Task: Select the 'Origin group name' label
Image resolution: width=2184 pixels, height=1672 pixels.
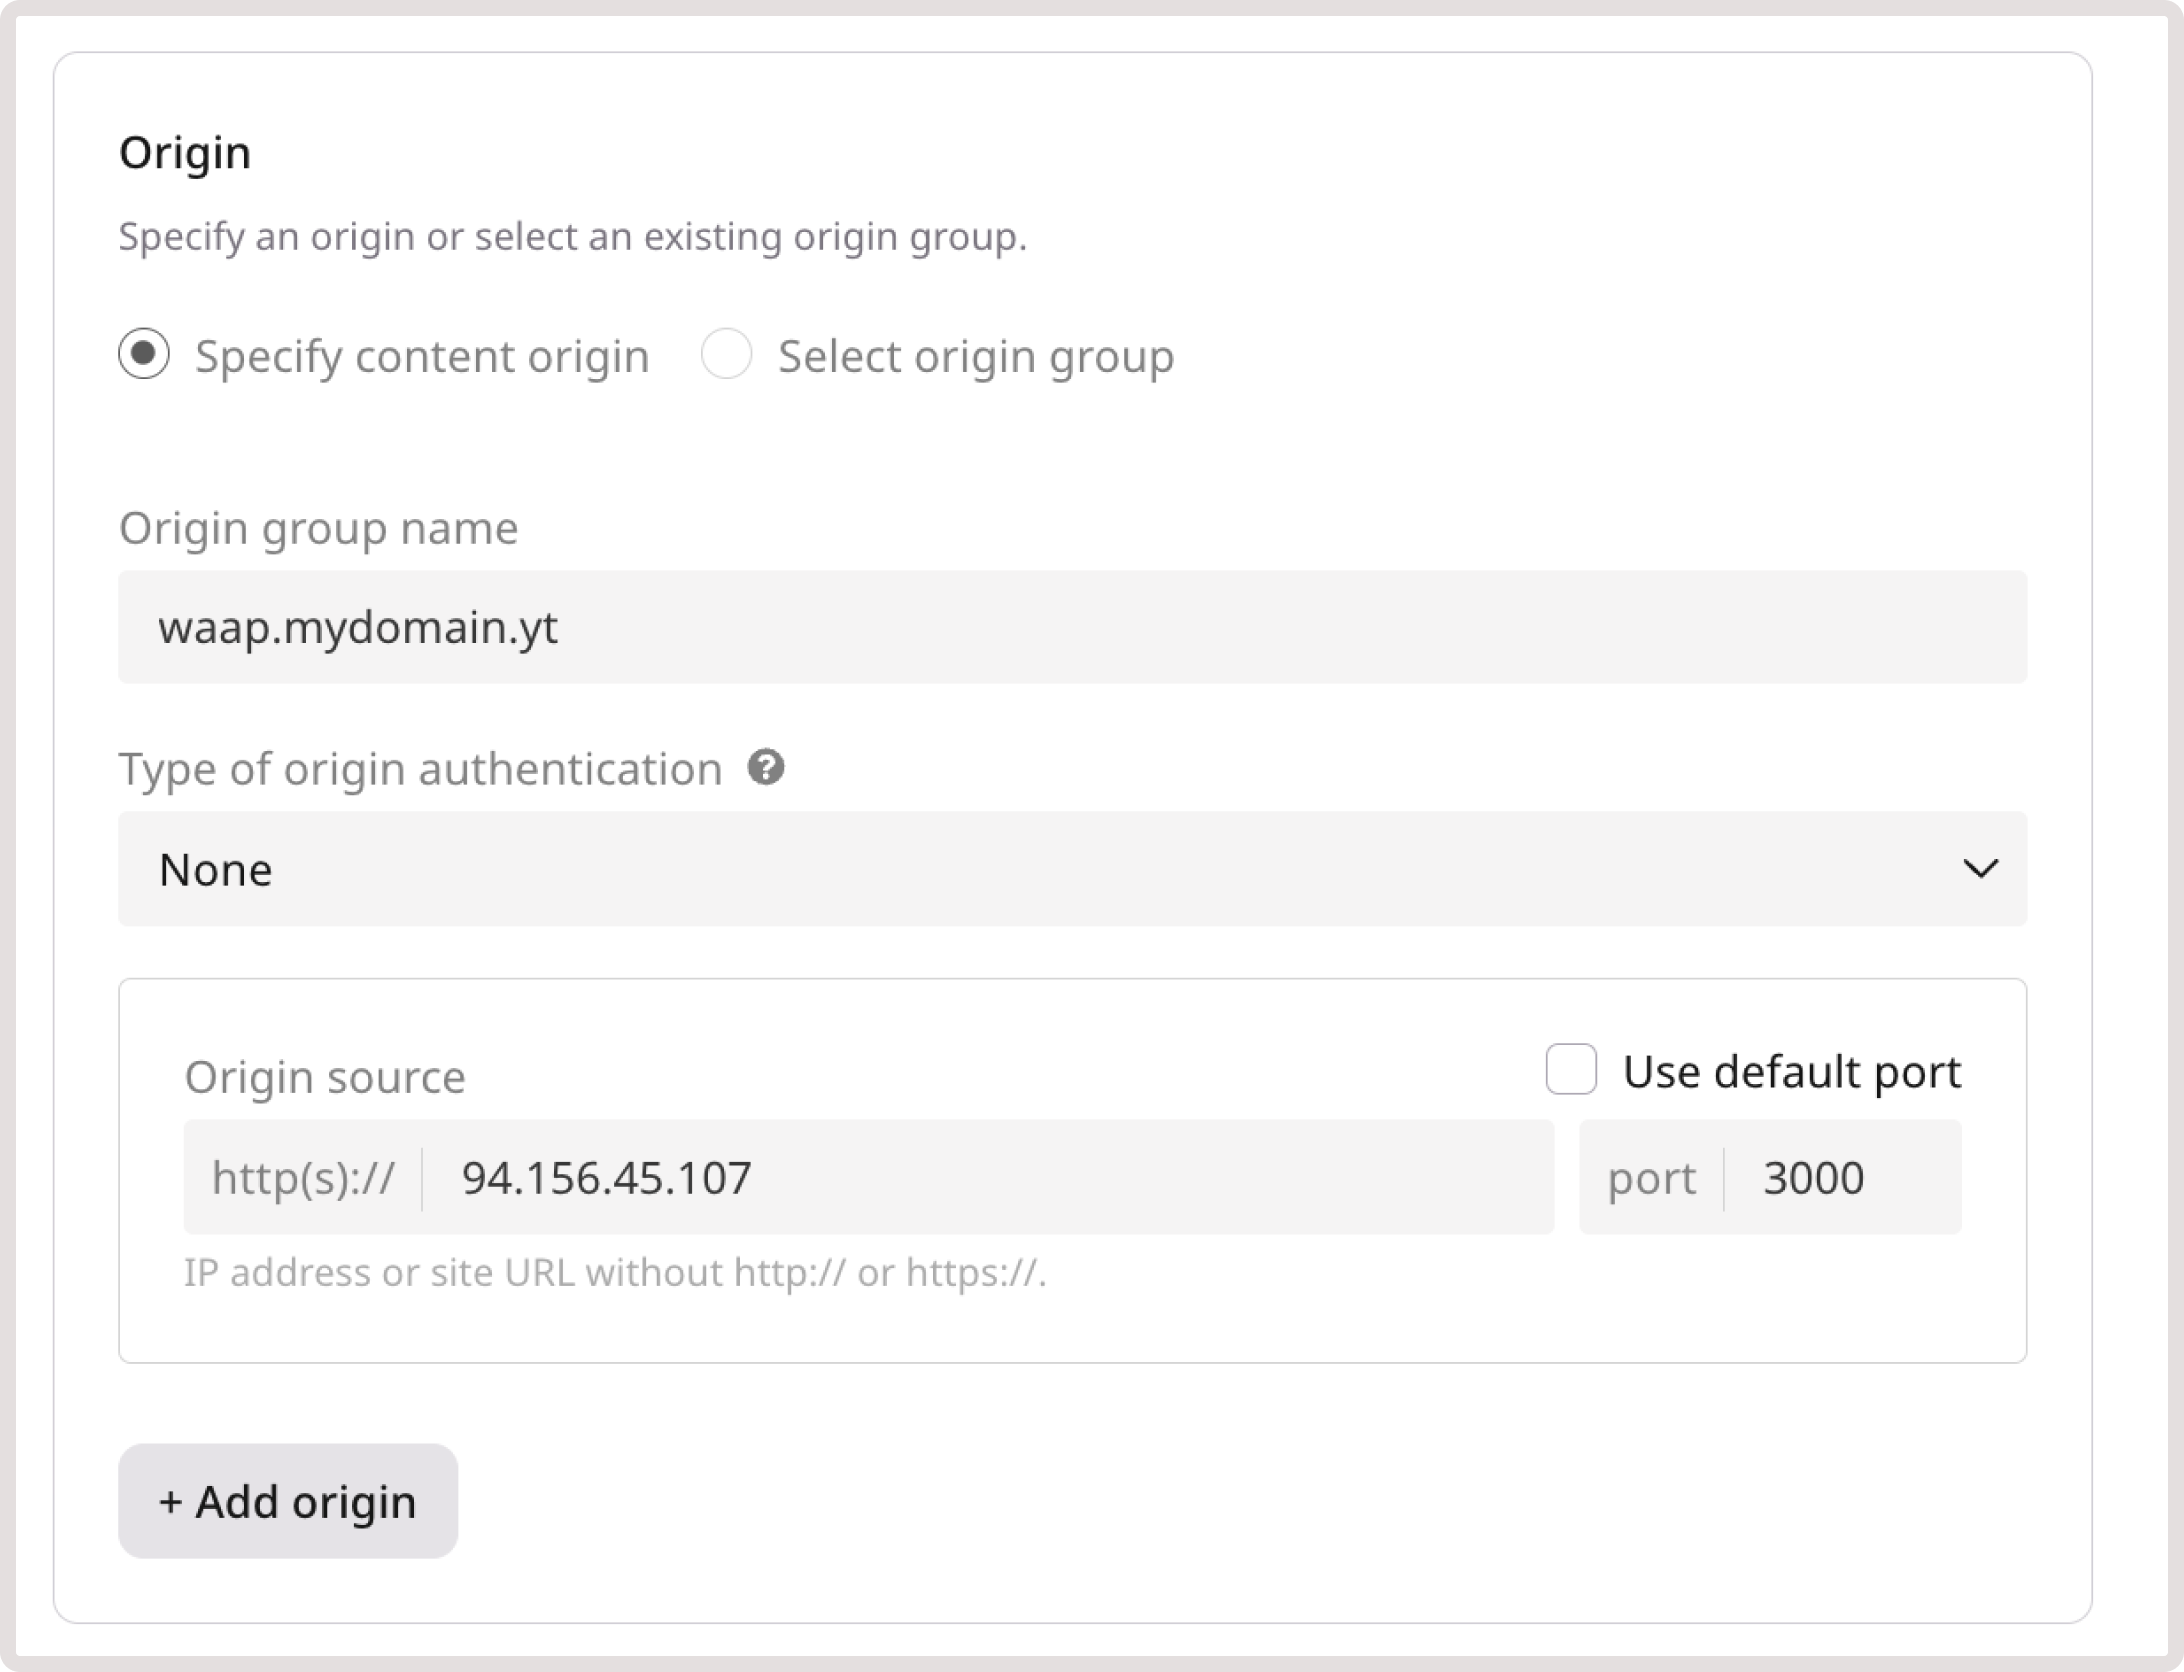Action: pyautogui.click(x=318, y=527)
